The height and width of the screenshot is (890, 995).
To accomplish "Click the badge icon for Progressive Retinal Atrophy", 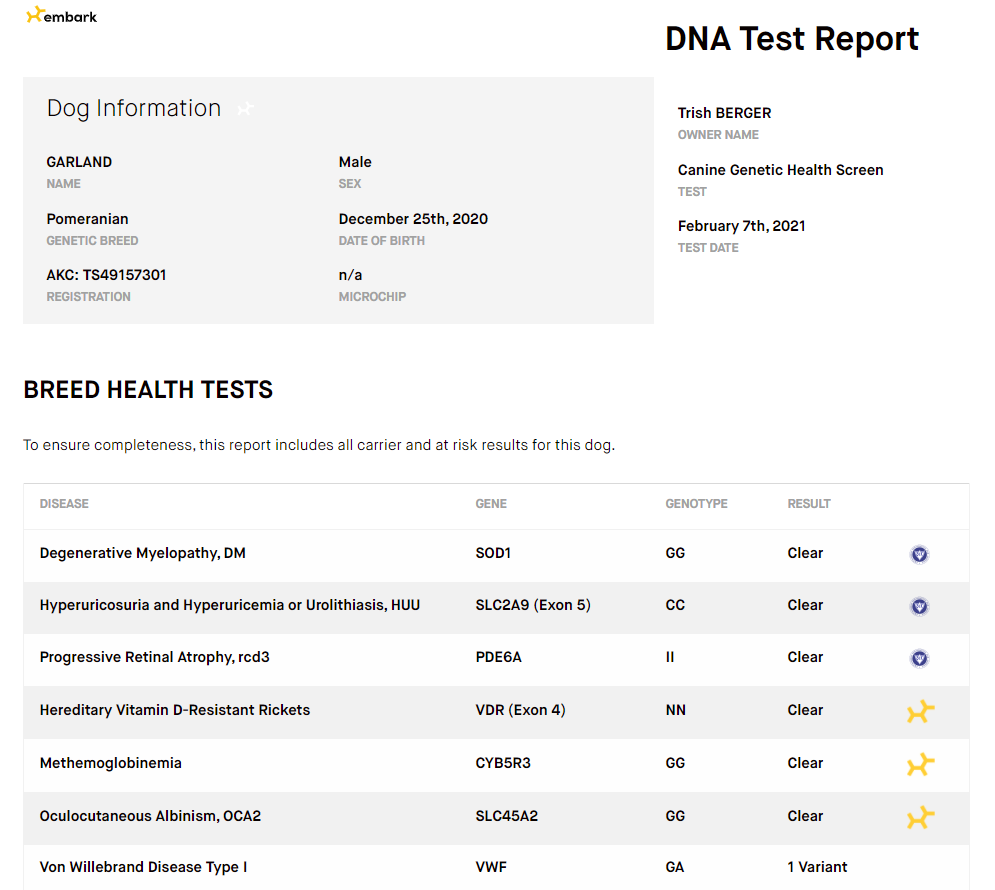I will (919, 658).
